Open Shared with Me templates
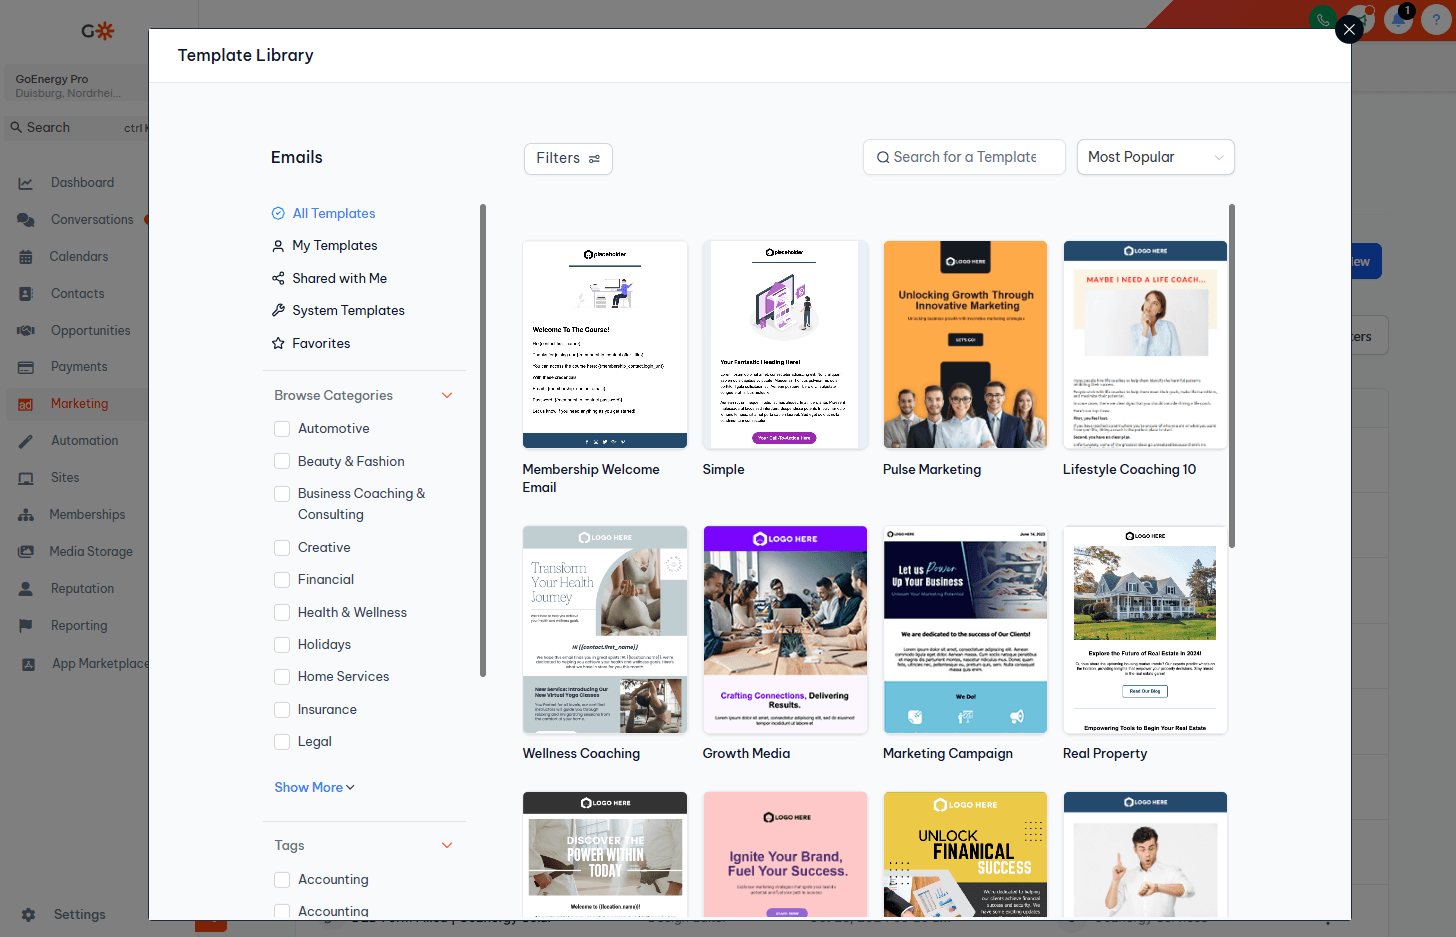This screenshot has height=937, width=1456. tap(340, 278)
